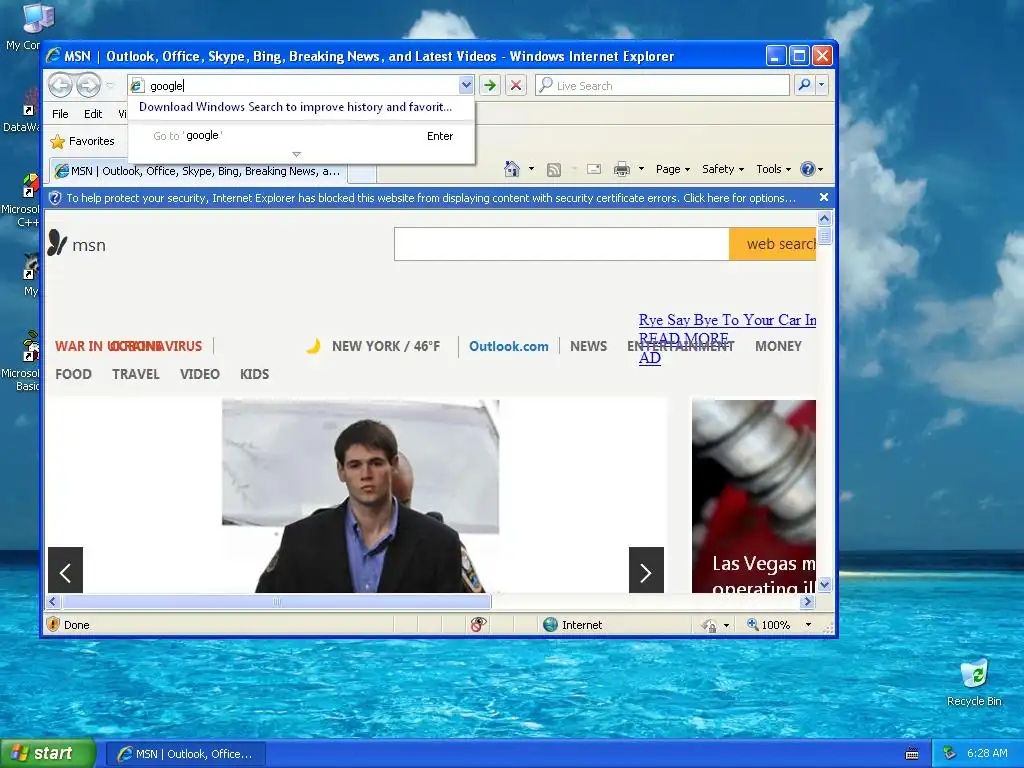The width and height of the screenshot is (1024, 768).
Task: Click the Favorites star icon
Action: pyautogui.click(x=57, y=141)
